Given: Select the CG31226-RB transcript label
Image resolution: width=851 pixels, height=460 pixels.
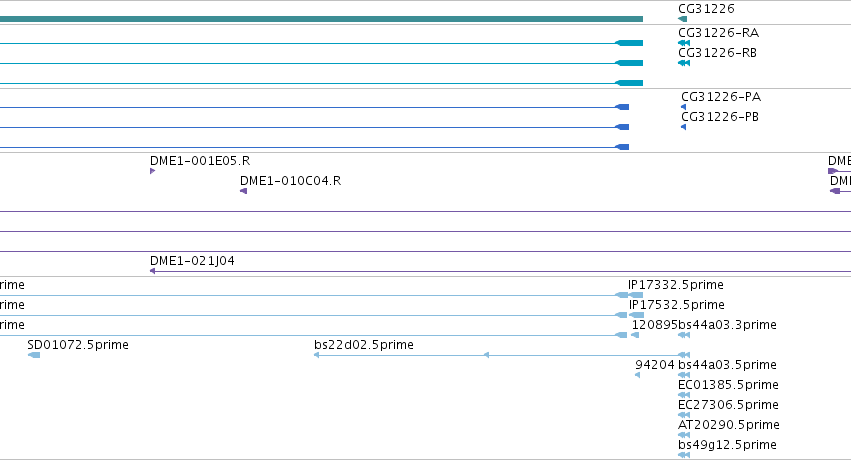Looking at the screenshot, I should [x=717, y=53].
